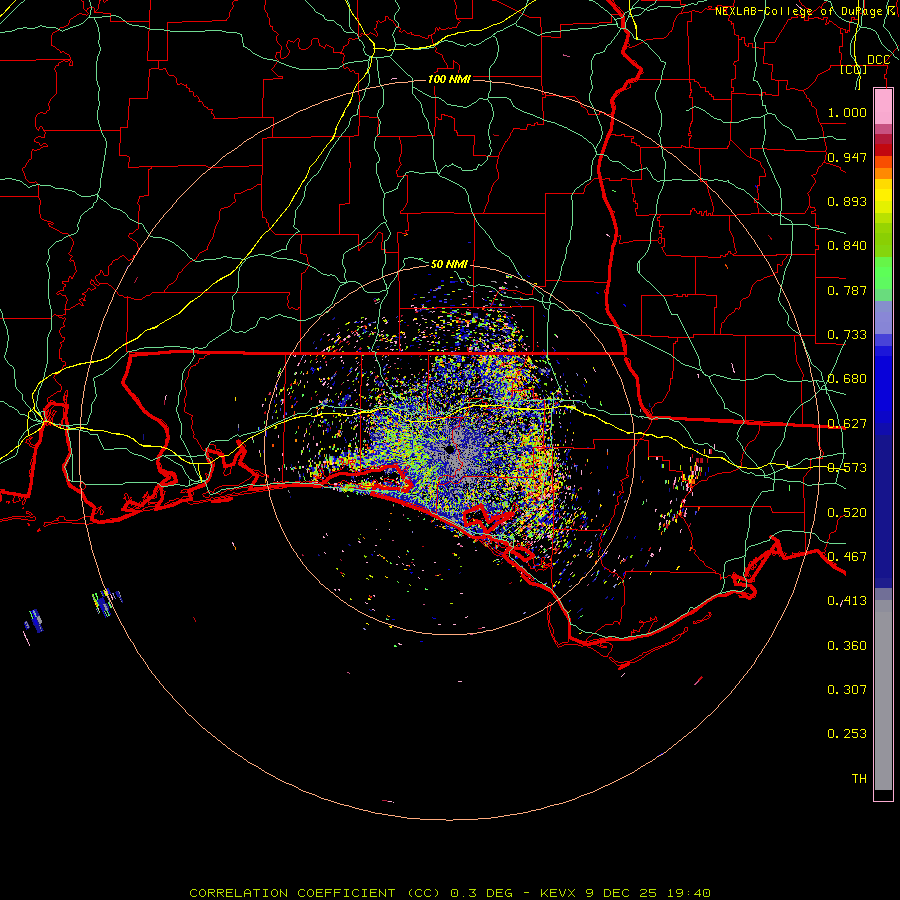
Task: Select the 0.253 legend value
Action: point(847,734)
